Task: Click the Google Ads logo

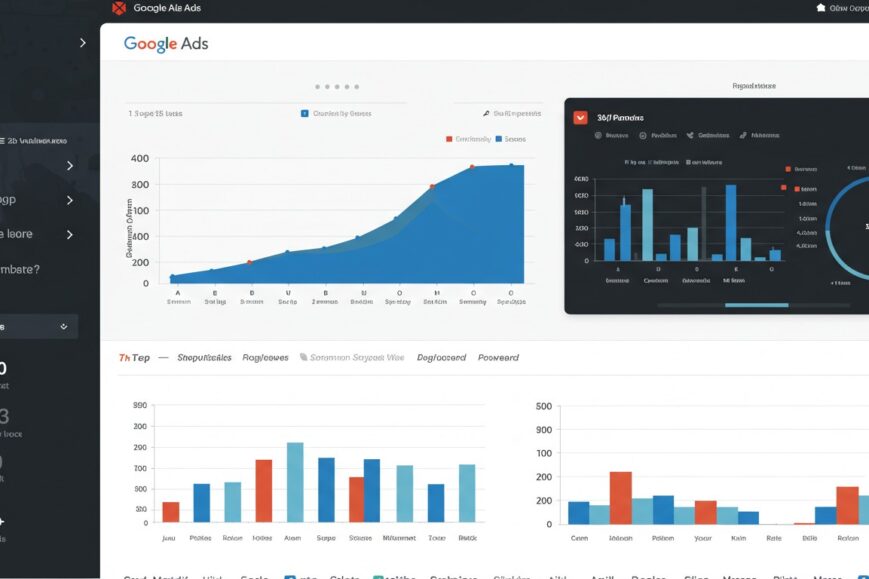Action: point(166,43)
